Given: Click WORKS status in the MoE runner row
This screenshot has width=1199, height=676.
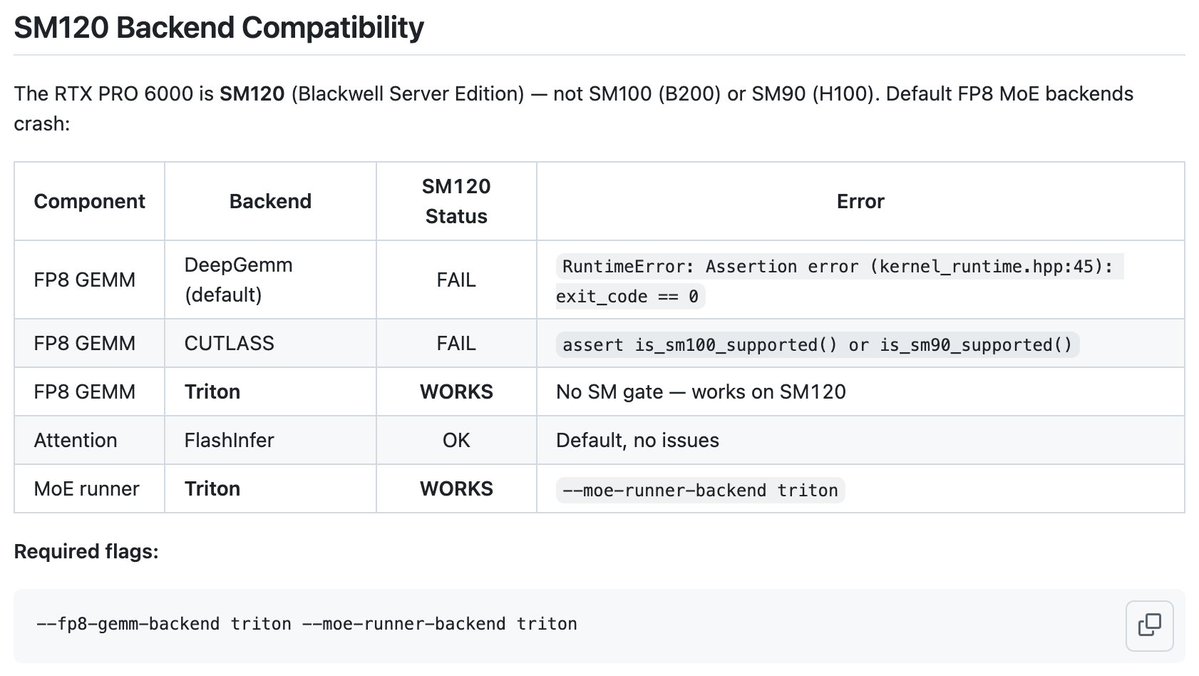Looking at the screenshot, I should pos(456,489).
